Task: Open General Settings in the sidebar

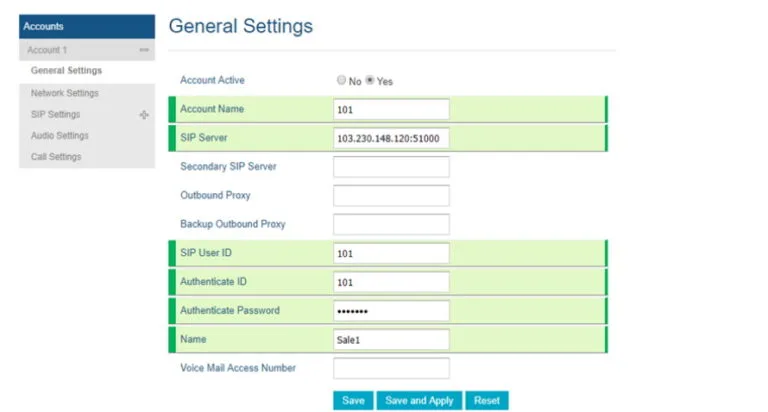Action: click(x=66, y=71)
